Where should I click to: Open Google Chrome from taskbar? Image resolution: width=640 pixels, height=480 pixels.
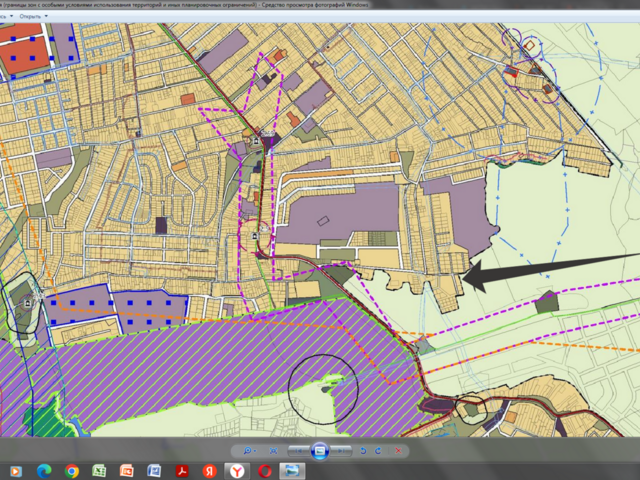coord(72,470)
